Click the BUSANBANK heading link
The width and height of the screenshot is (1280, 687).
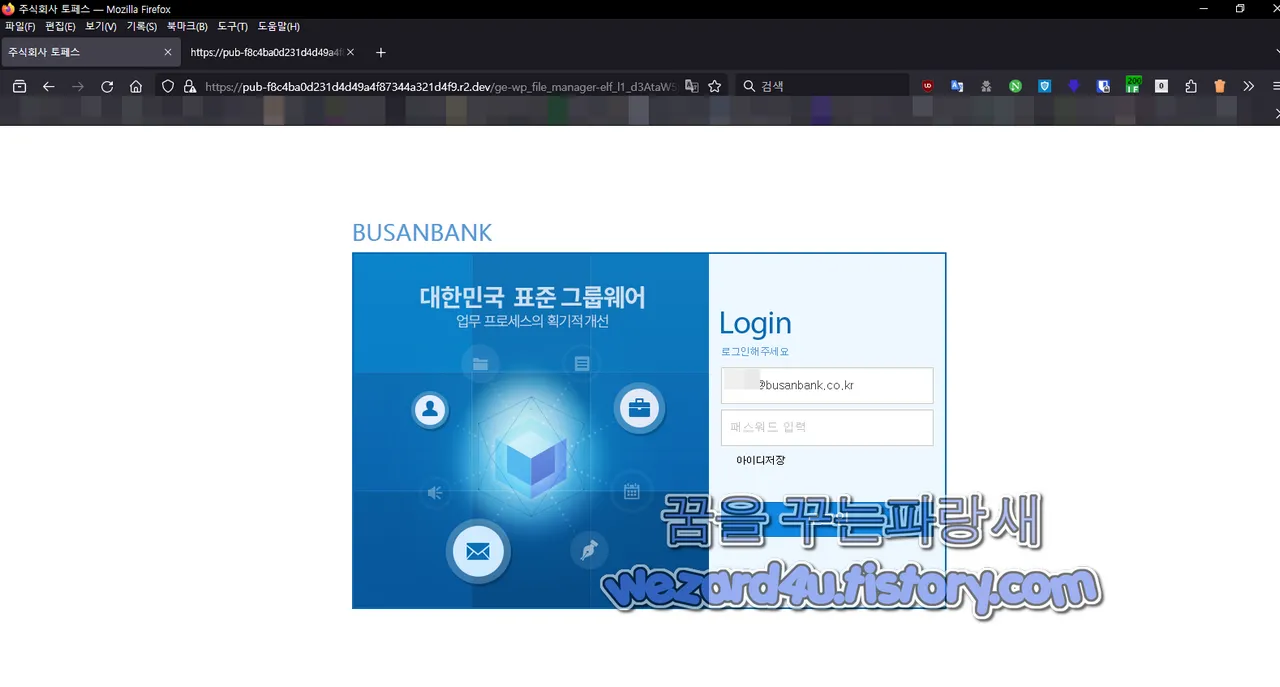[422, 232]
